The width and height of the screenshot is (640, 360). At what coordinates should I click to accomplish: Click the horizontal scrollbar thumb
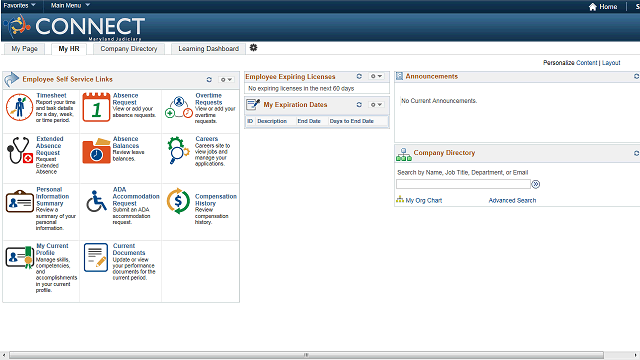click(x=306, y=355)
